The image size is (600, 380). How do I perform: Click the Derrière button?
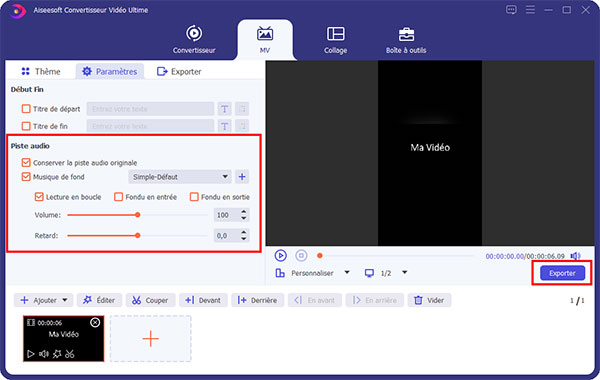(257, 300)
